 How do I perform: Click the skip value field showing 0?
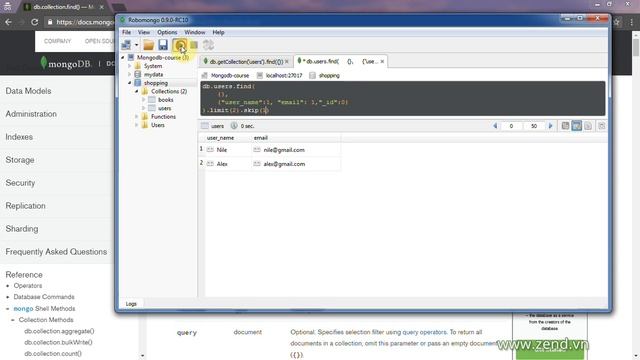point(511,126)
